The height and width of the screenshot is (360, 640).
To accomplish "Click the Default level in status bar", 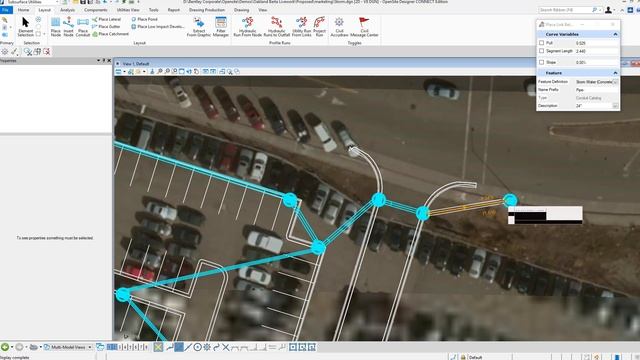I will pos(476,357).
